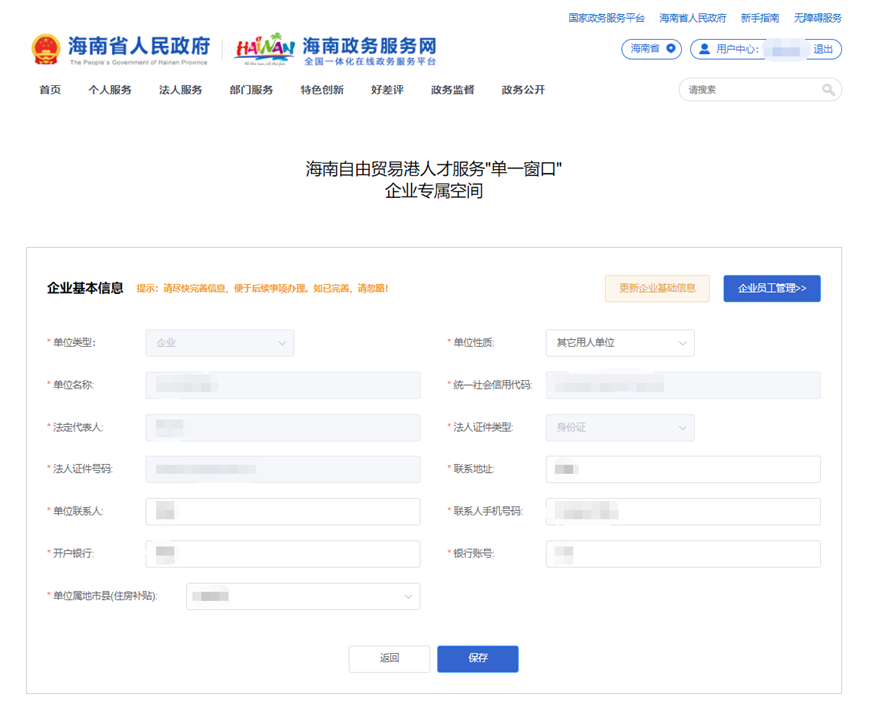Click the location pin icon beside 海南省
This screenshot has width=869, height=705.
click(x=671, y=49)
